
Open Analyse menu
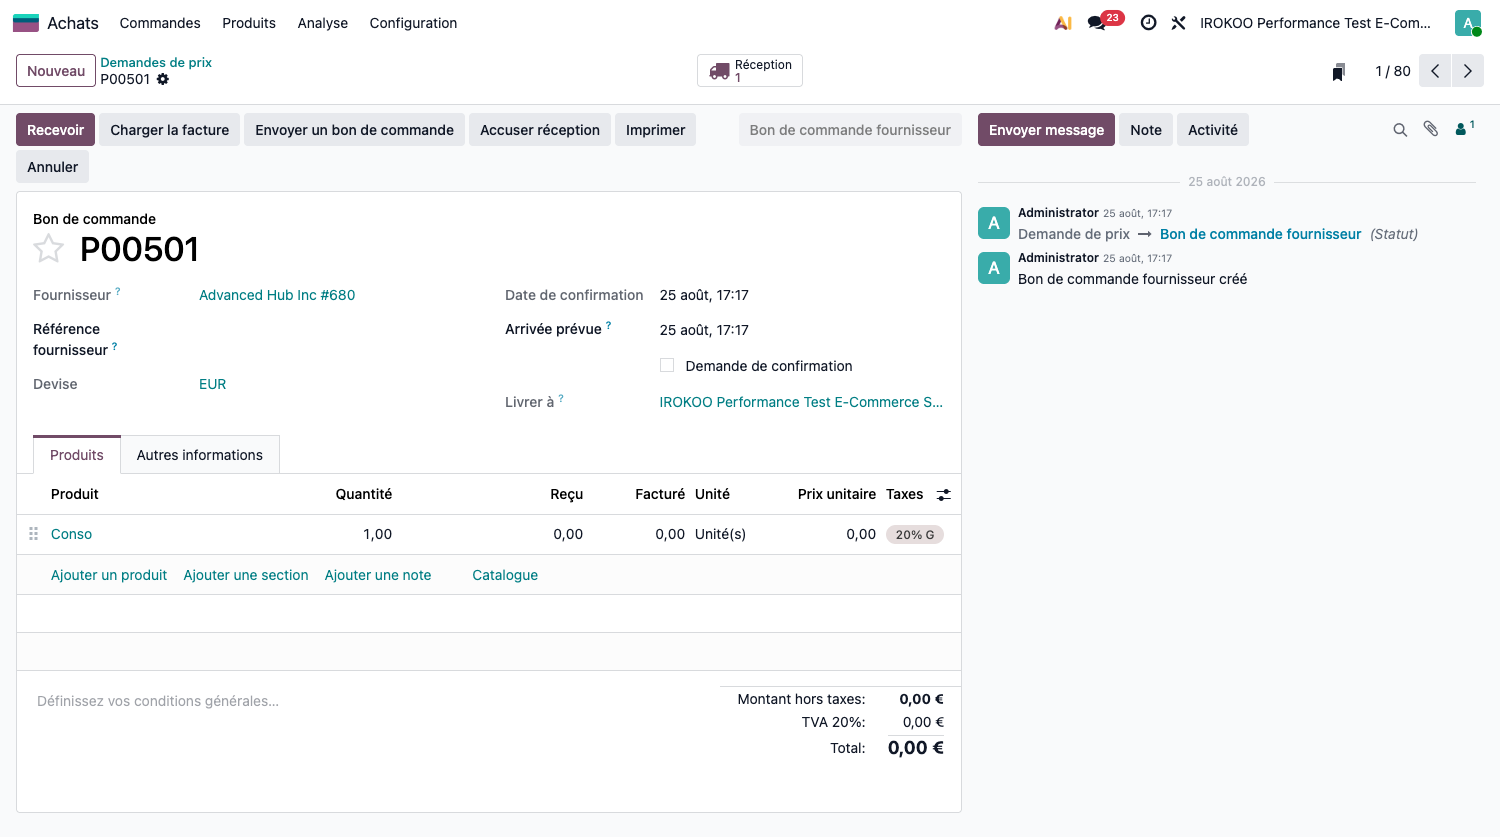pos(323,23)
